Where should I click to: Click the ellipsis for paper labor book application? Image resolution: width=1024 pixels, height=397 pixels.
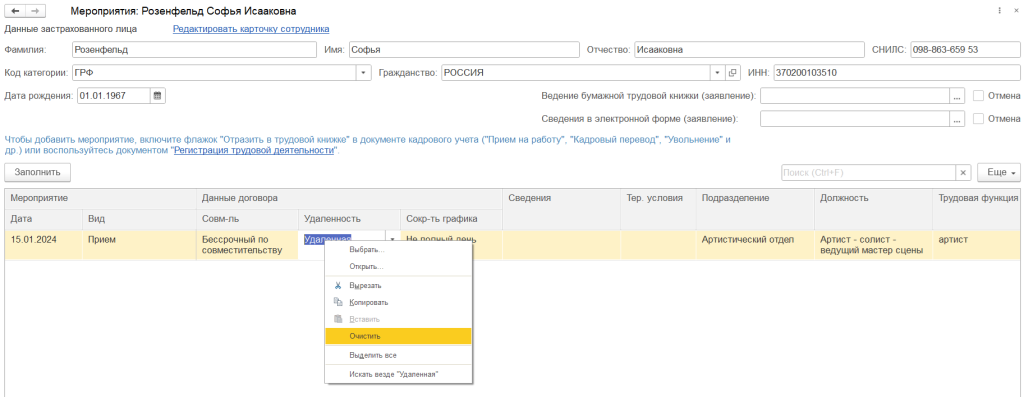click(957, 96)
